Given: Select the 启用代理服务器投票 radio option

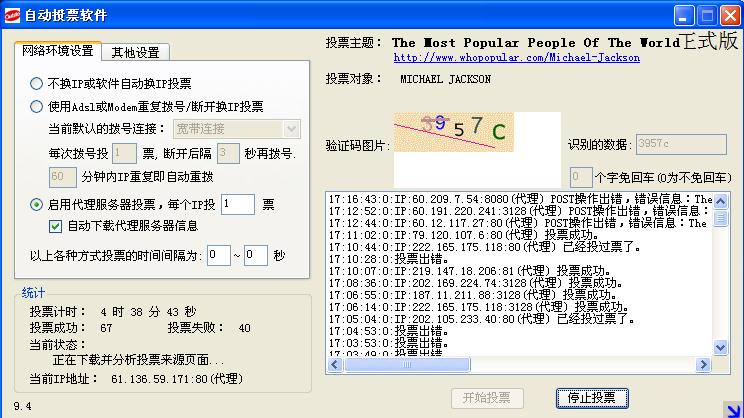Looking at the screenshot, I should coord(37,204).
